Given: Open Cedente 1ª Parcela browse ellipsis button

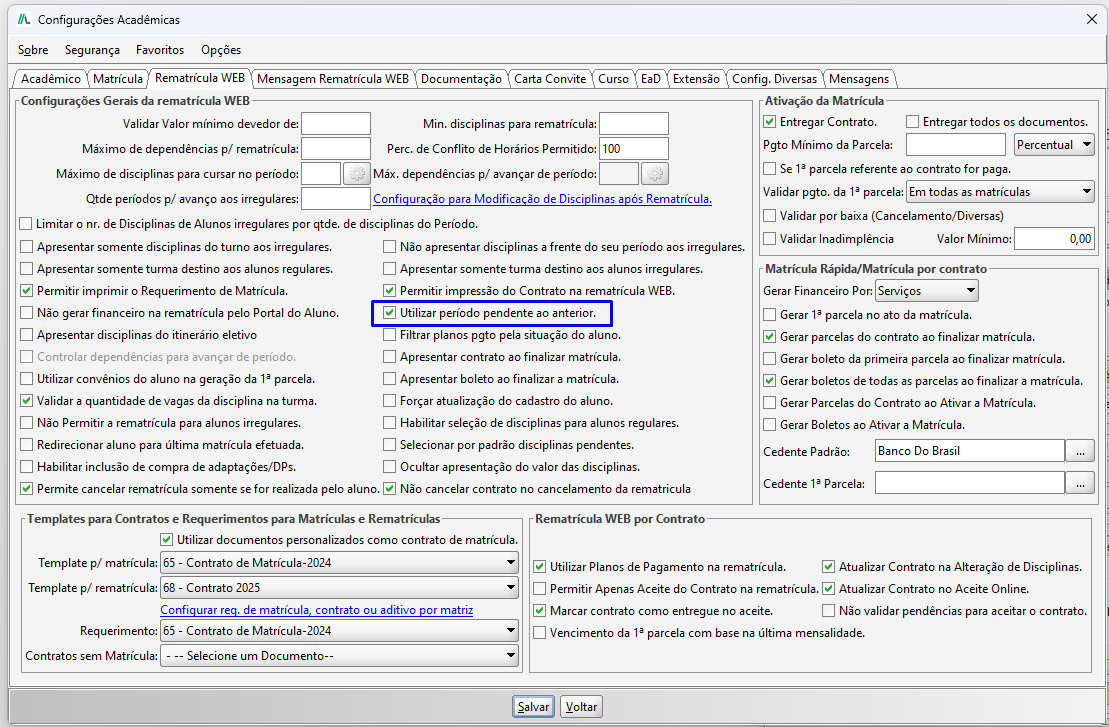Looking at the screenshot, I should tap(1080, 483).
